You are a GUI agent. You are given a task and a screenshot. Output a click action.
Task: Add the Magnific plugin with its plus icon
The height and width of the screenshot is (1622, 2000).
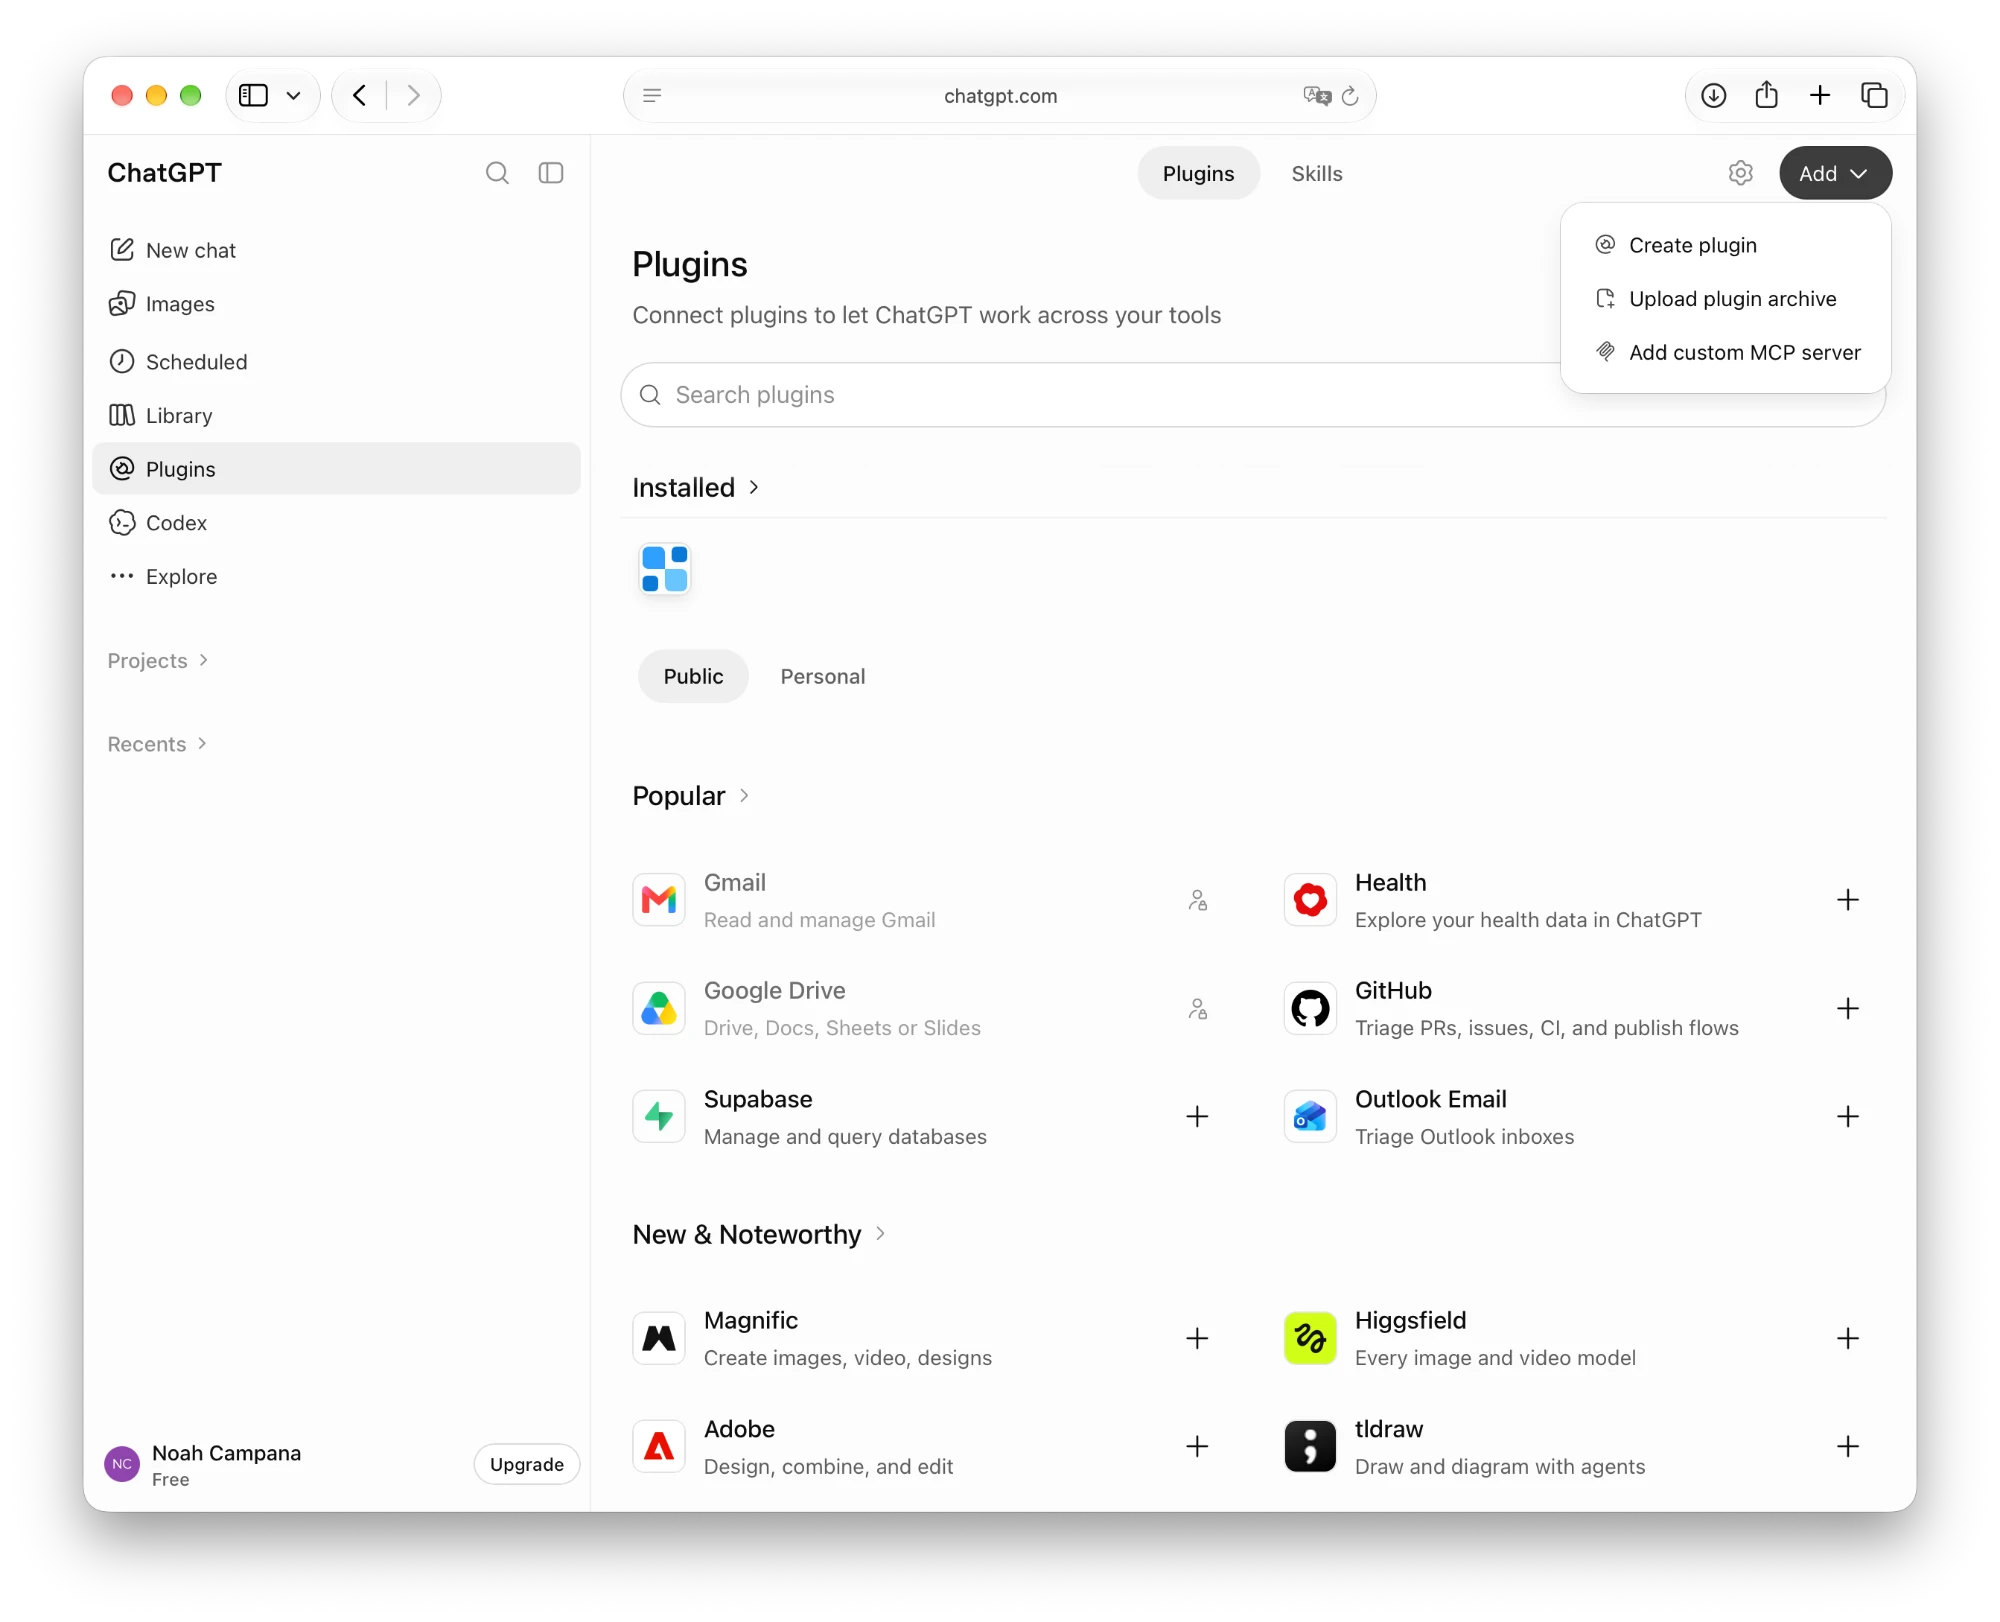point(1197,1338)
